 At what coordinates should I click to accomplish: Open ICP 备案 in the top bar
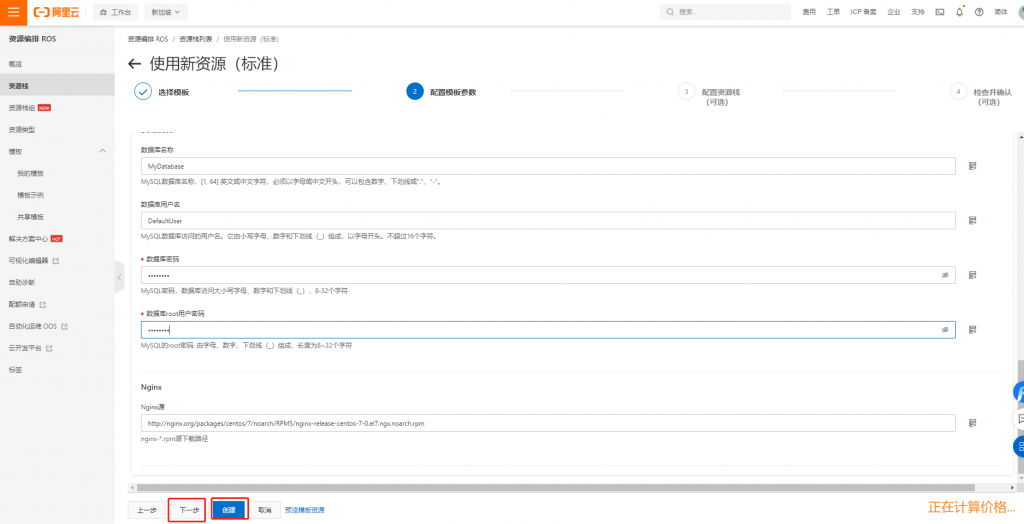point(863,12)
